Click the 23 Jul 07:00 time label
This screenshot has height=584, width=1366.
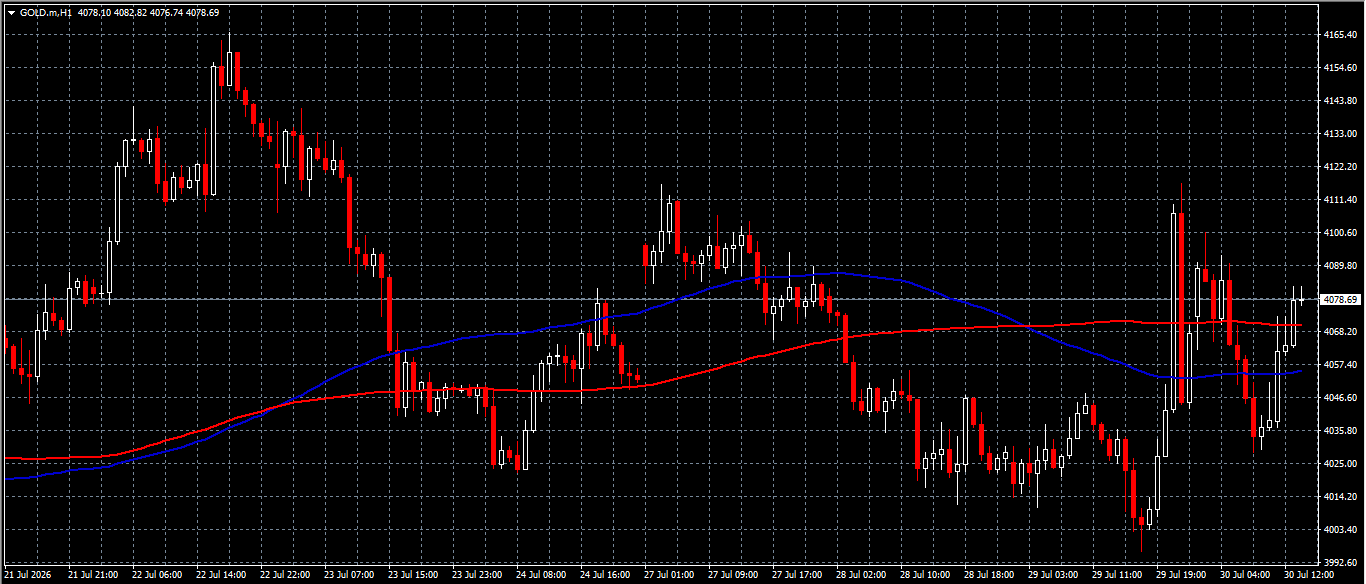349,576
